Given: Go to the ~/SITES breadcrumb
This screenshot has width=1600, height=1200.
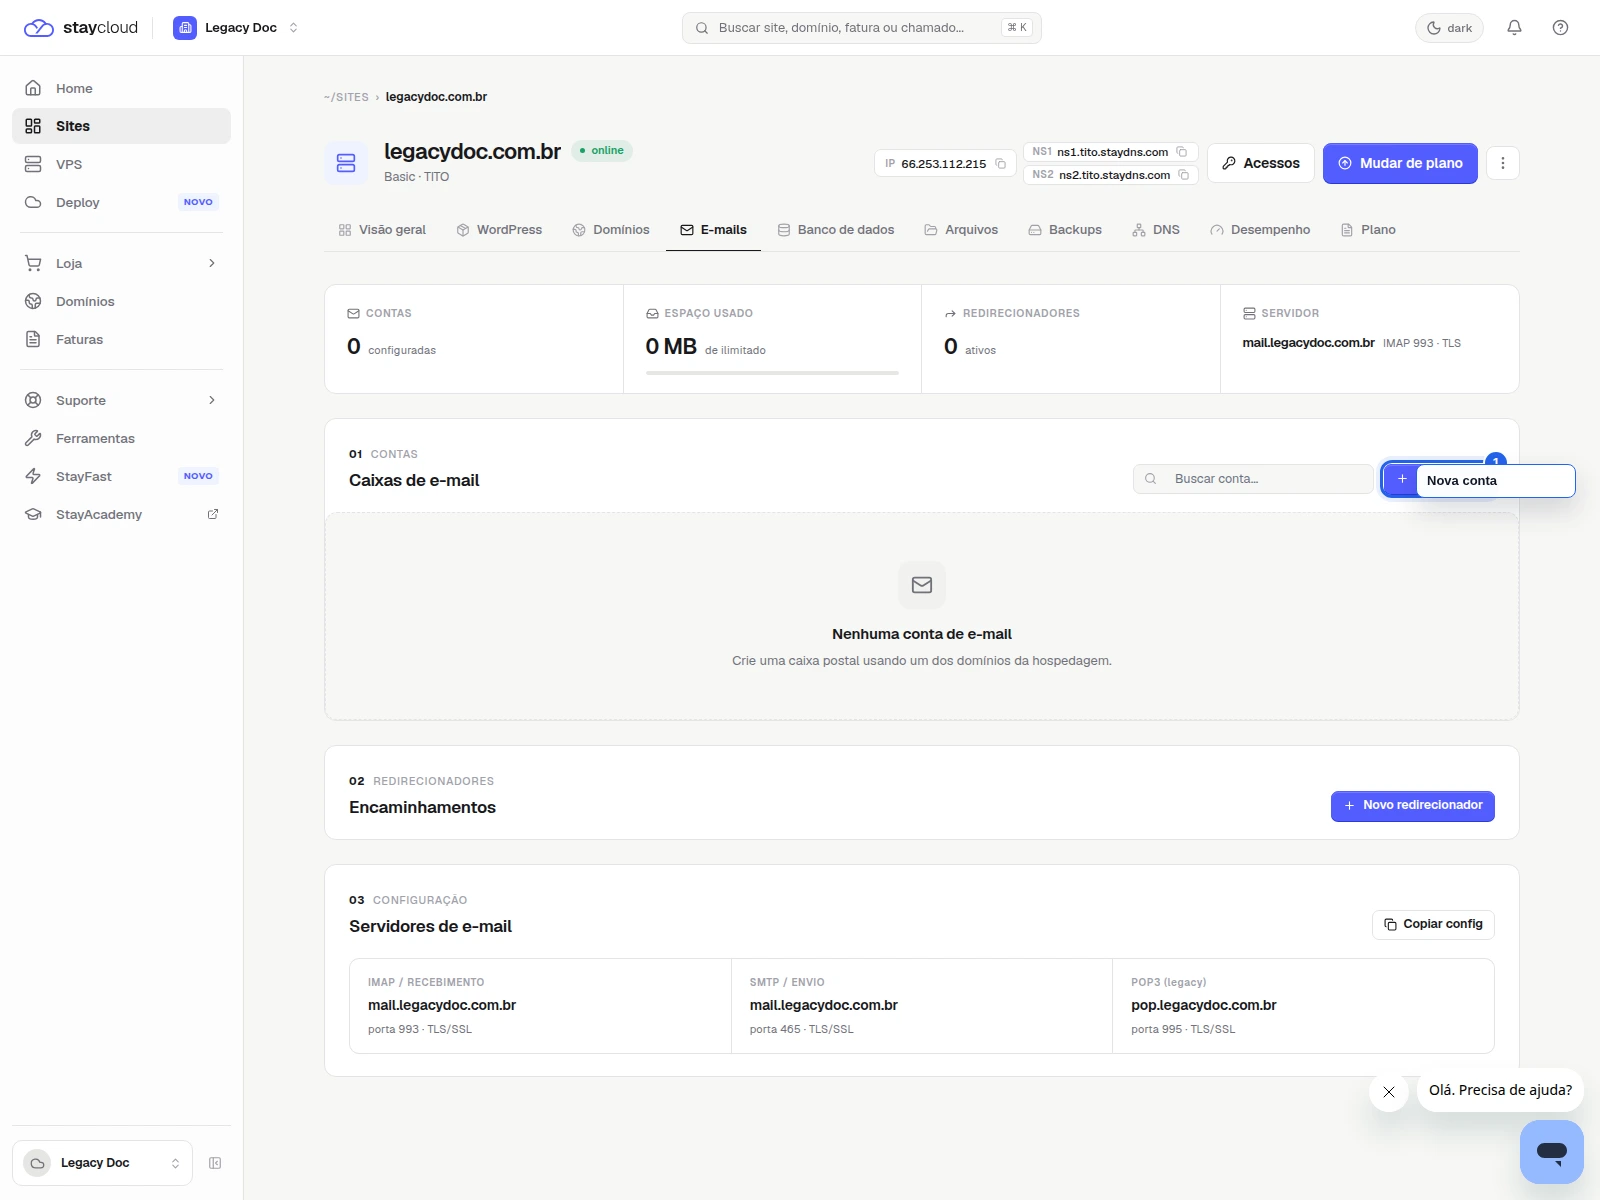Looking at the screenshot, I should point(346,97).
